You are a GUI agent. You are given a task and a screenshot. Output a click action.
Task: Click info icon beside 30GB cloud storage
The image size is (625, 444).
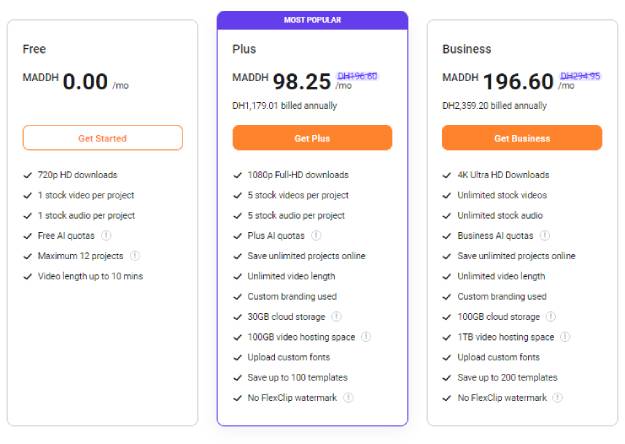click(x=336, y=316)
